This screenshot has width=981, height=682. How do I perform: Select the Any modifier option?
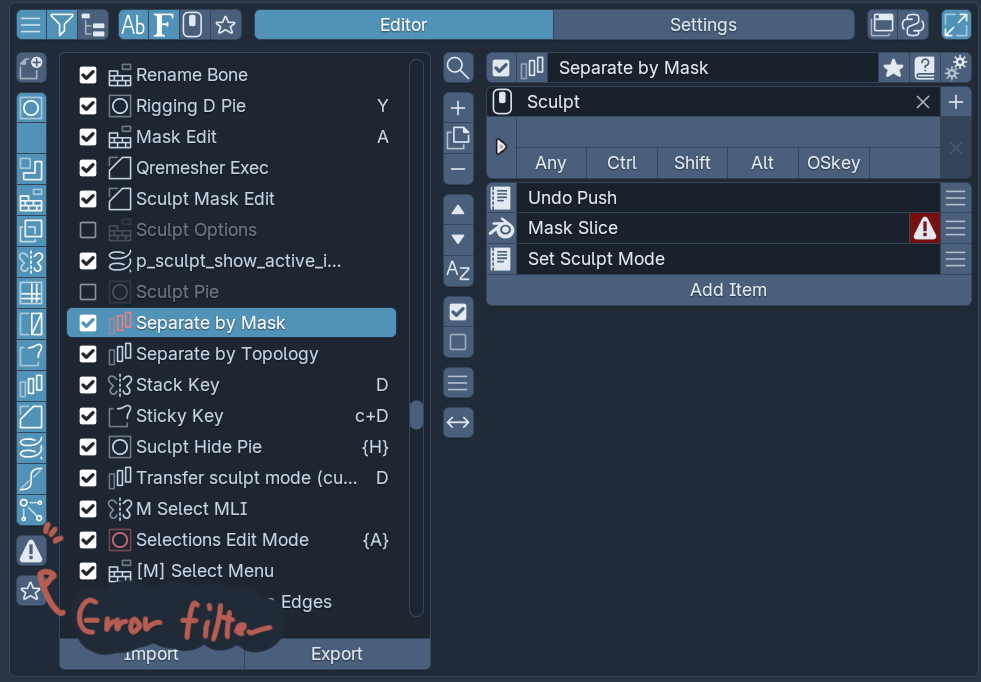click(551, 163)
